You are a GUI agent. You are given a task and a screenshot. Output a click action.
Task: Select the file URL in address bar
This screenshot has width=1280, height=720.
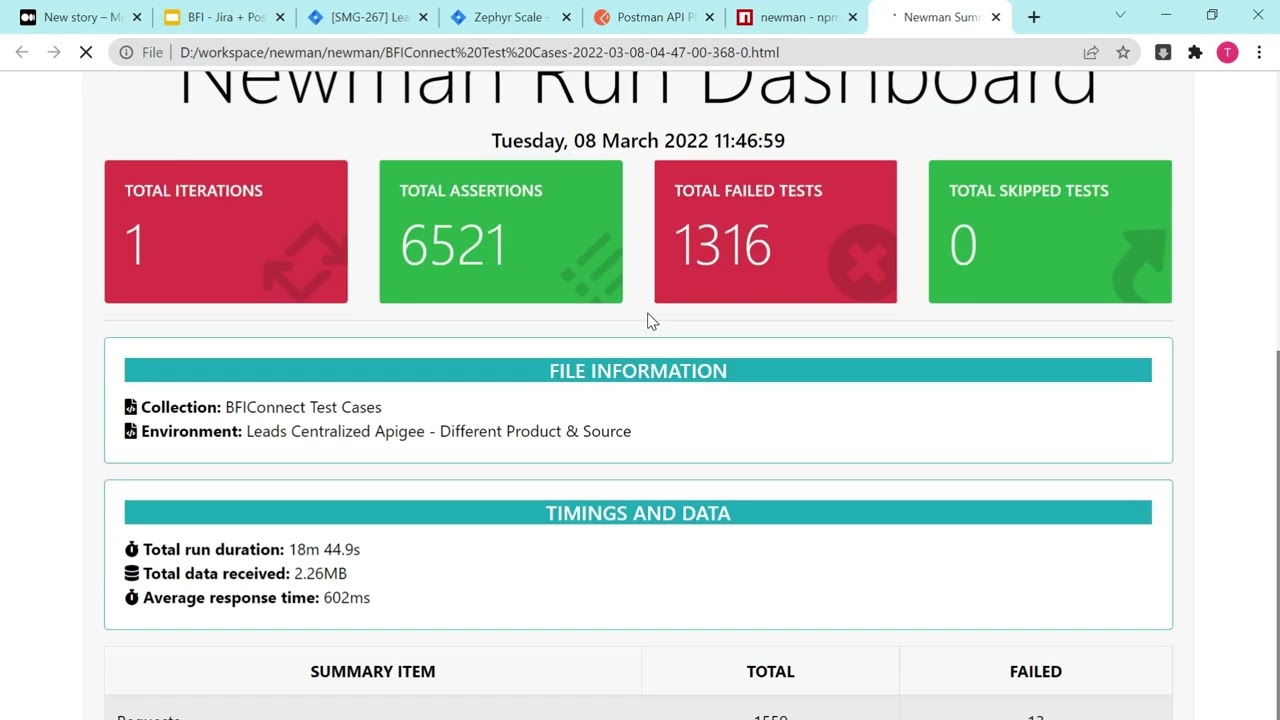click(x=480, y=52)
